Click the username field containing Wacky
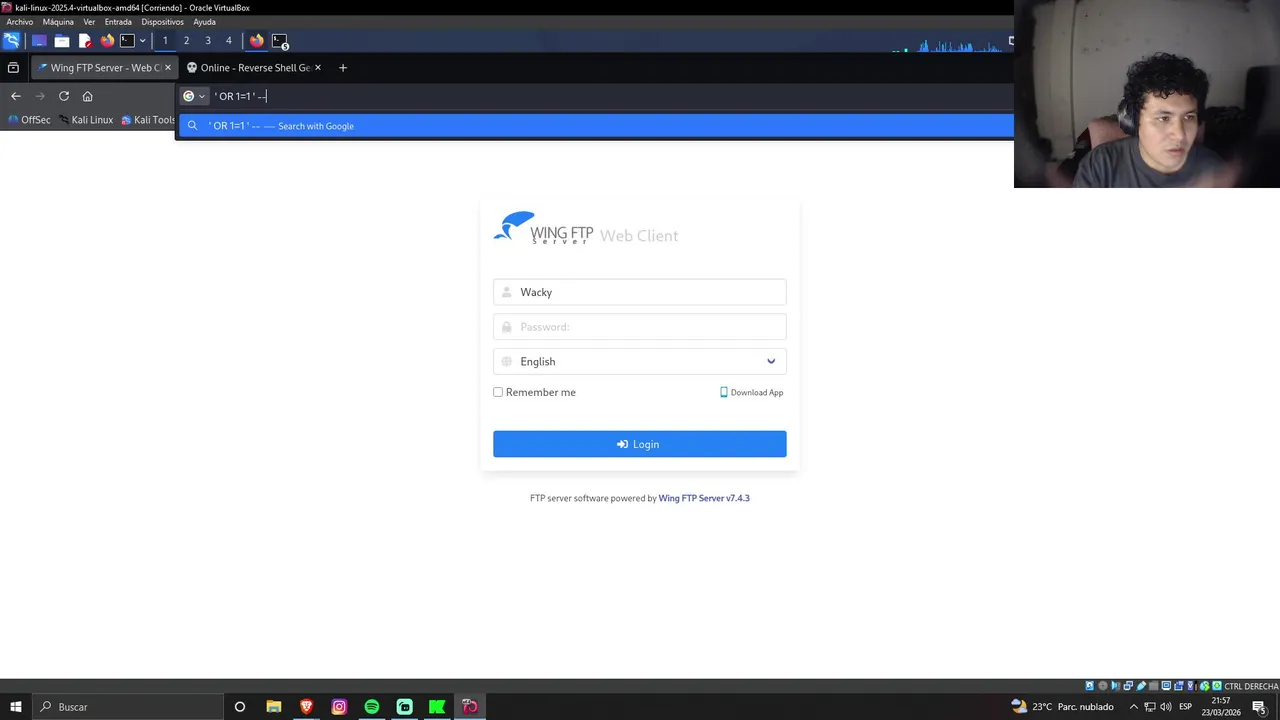1280x720 pixels. pos(639,292)
